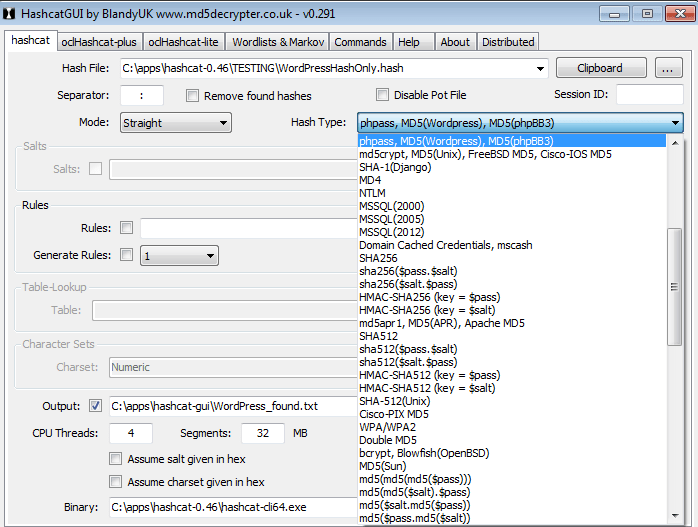
Task: Select SHA-512(Unix) hash type
Action: coord(512,401)
